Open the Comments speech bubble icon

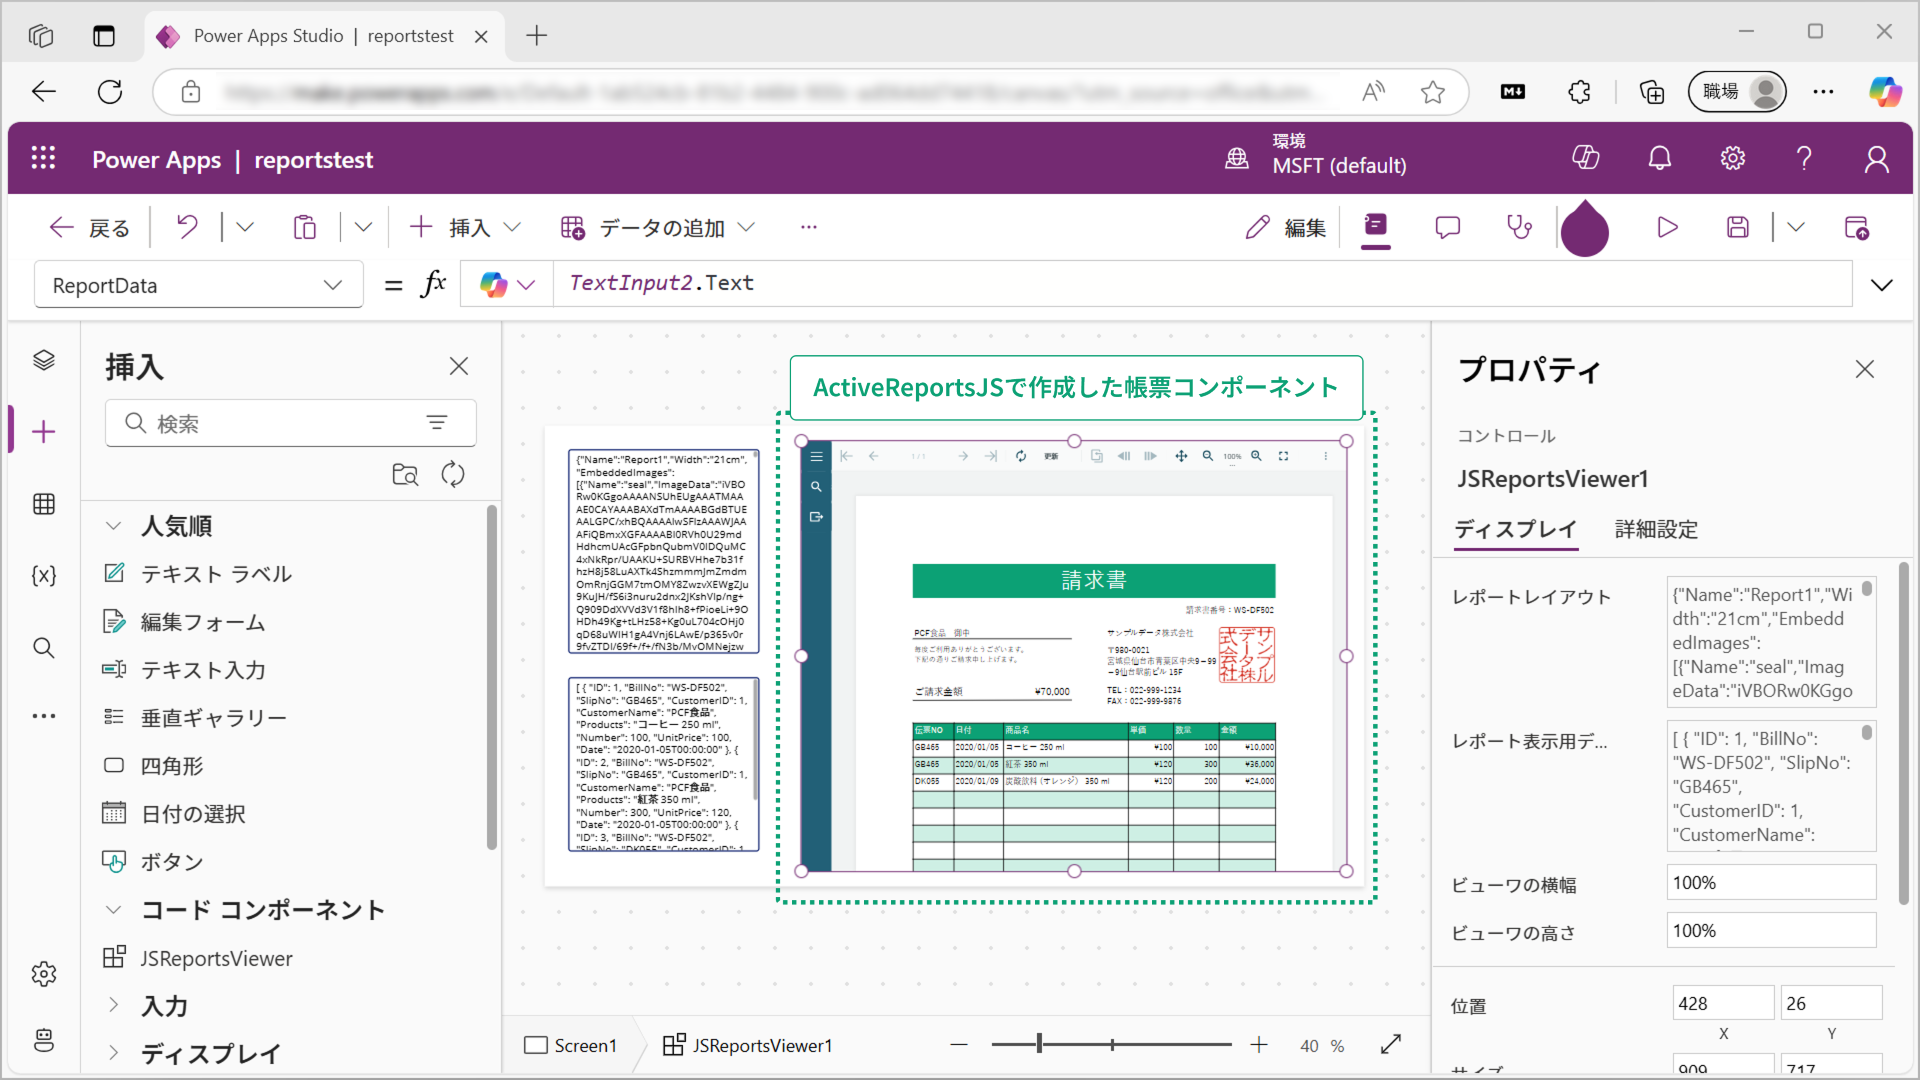(x=1447, y=228)
